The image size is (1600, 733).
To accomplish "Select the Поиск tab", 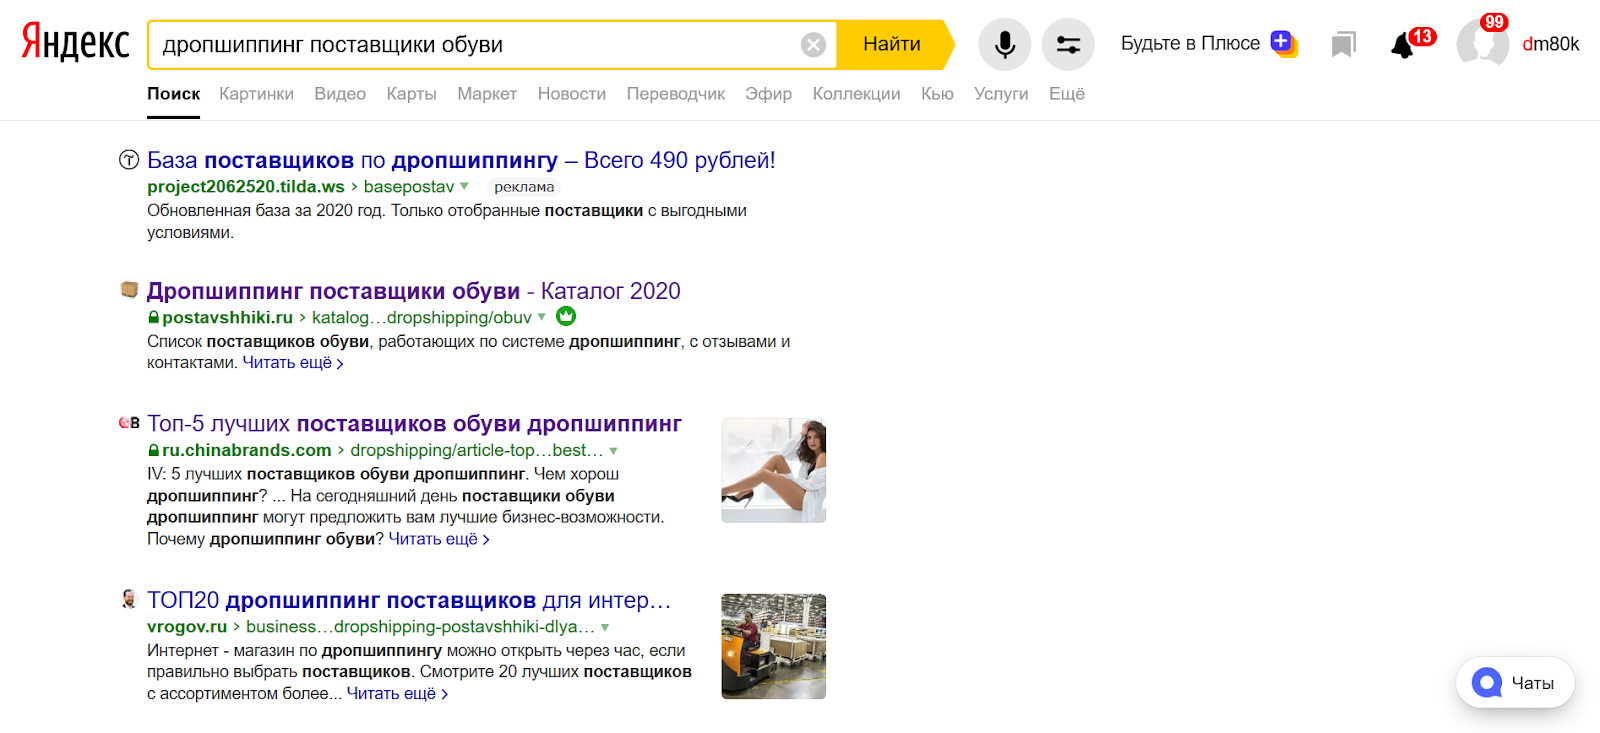I will pos(174,94).
